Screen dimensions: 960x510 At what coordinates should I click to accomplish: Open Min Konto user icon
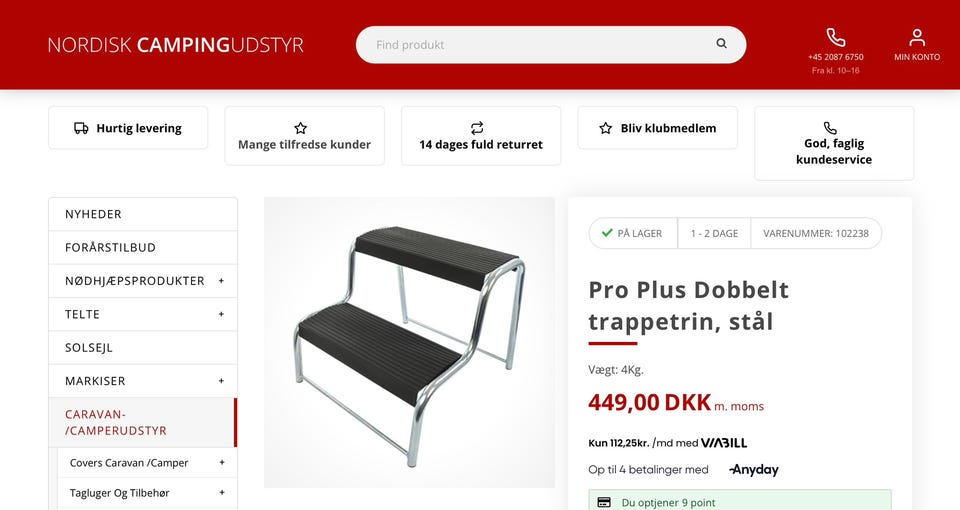[x=917, y=37]
